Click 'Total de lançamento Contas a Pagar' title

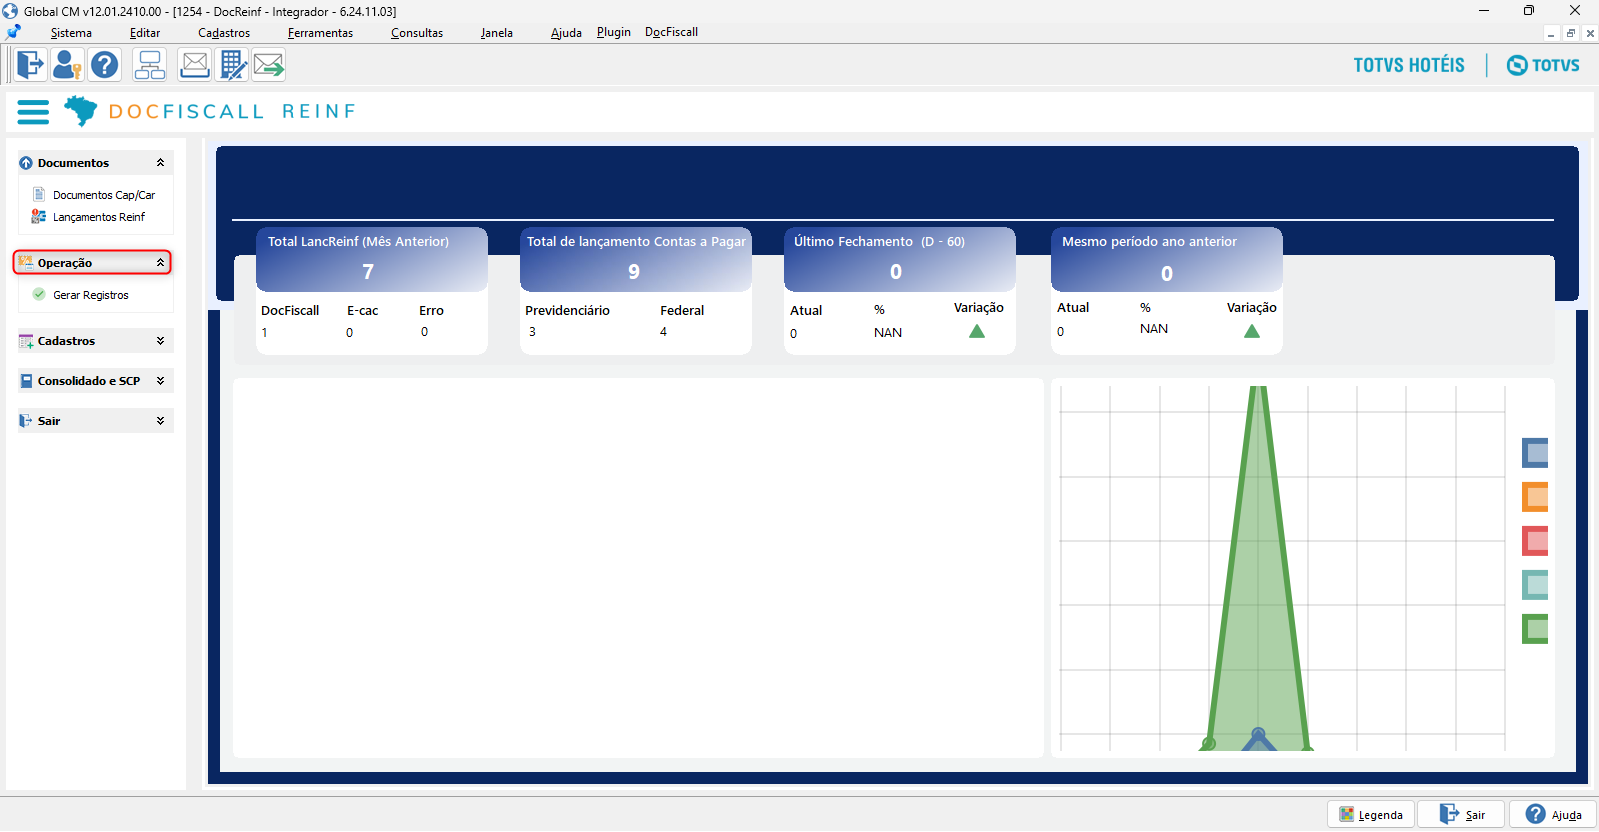point(636,241)
